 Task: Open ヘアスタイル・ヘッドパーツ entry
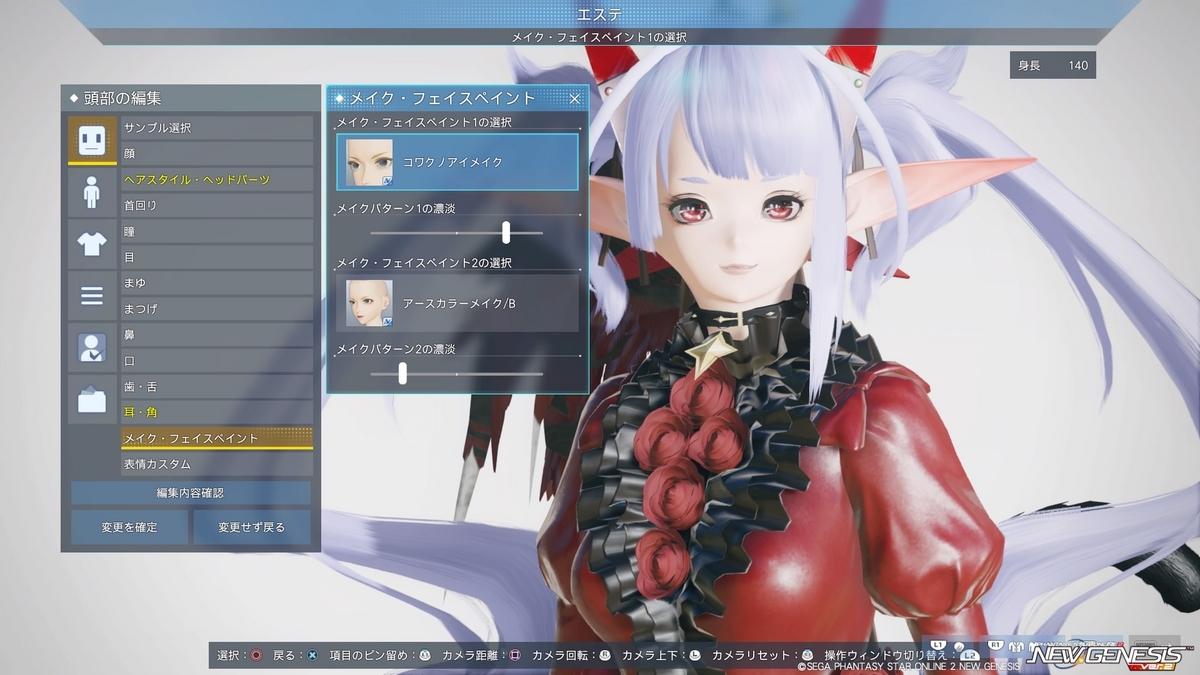[x=217, y=180]
